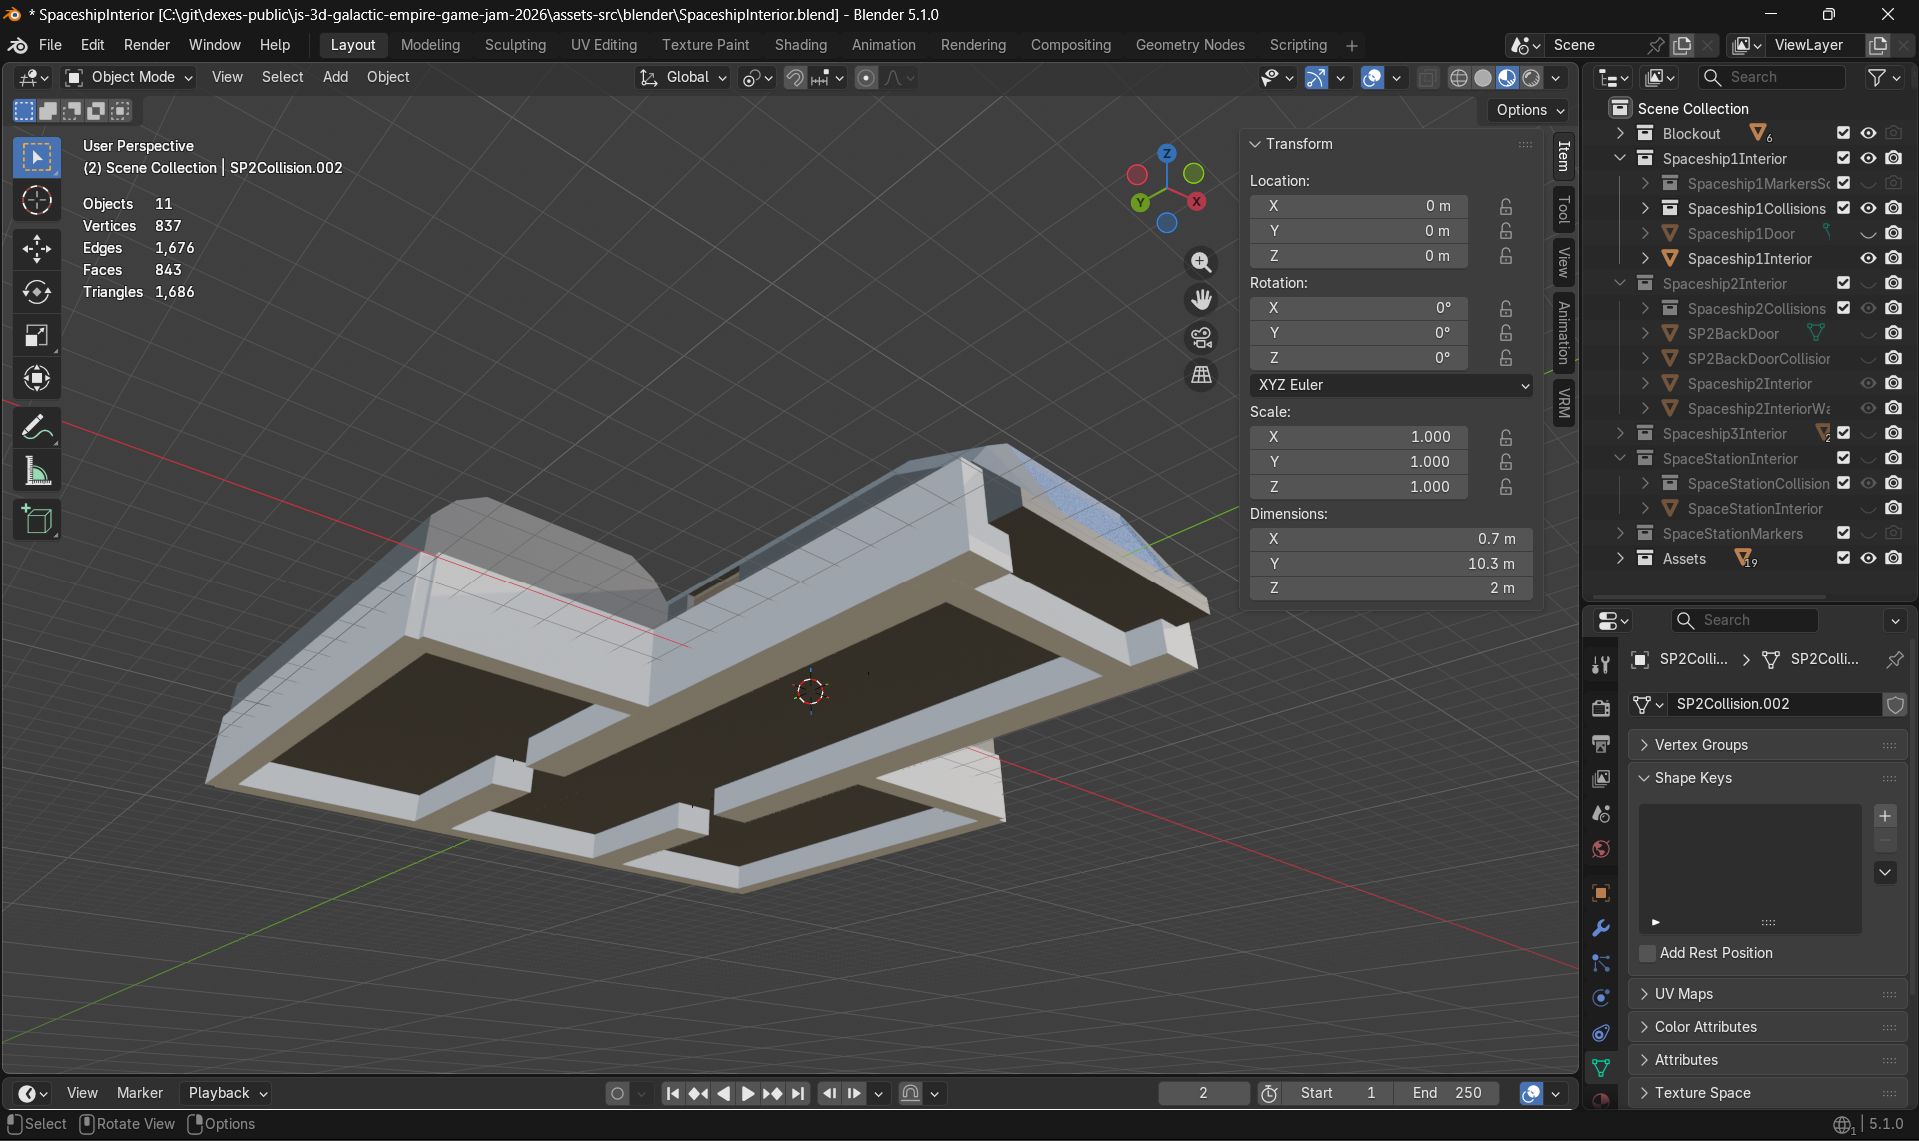Screen dimensions: 1919x1141
Task: Open the World properties tab
Action: click(x=1600, y=848)
